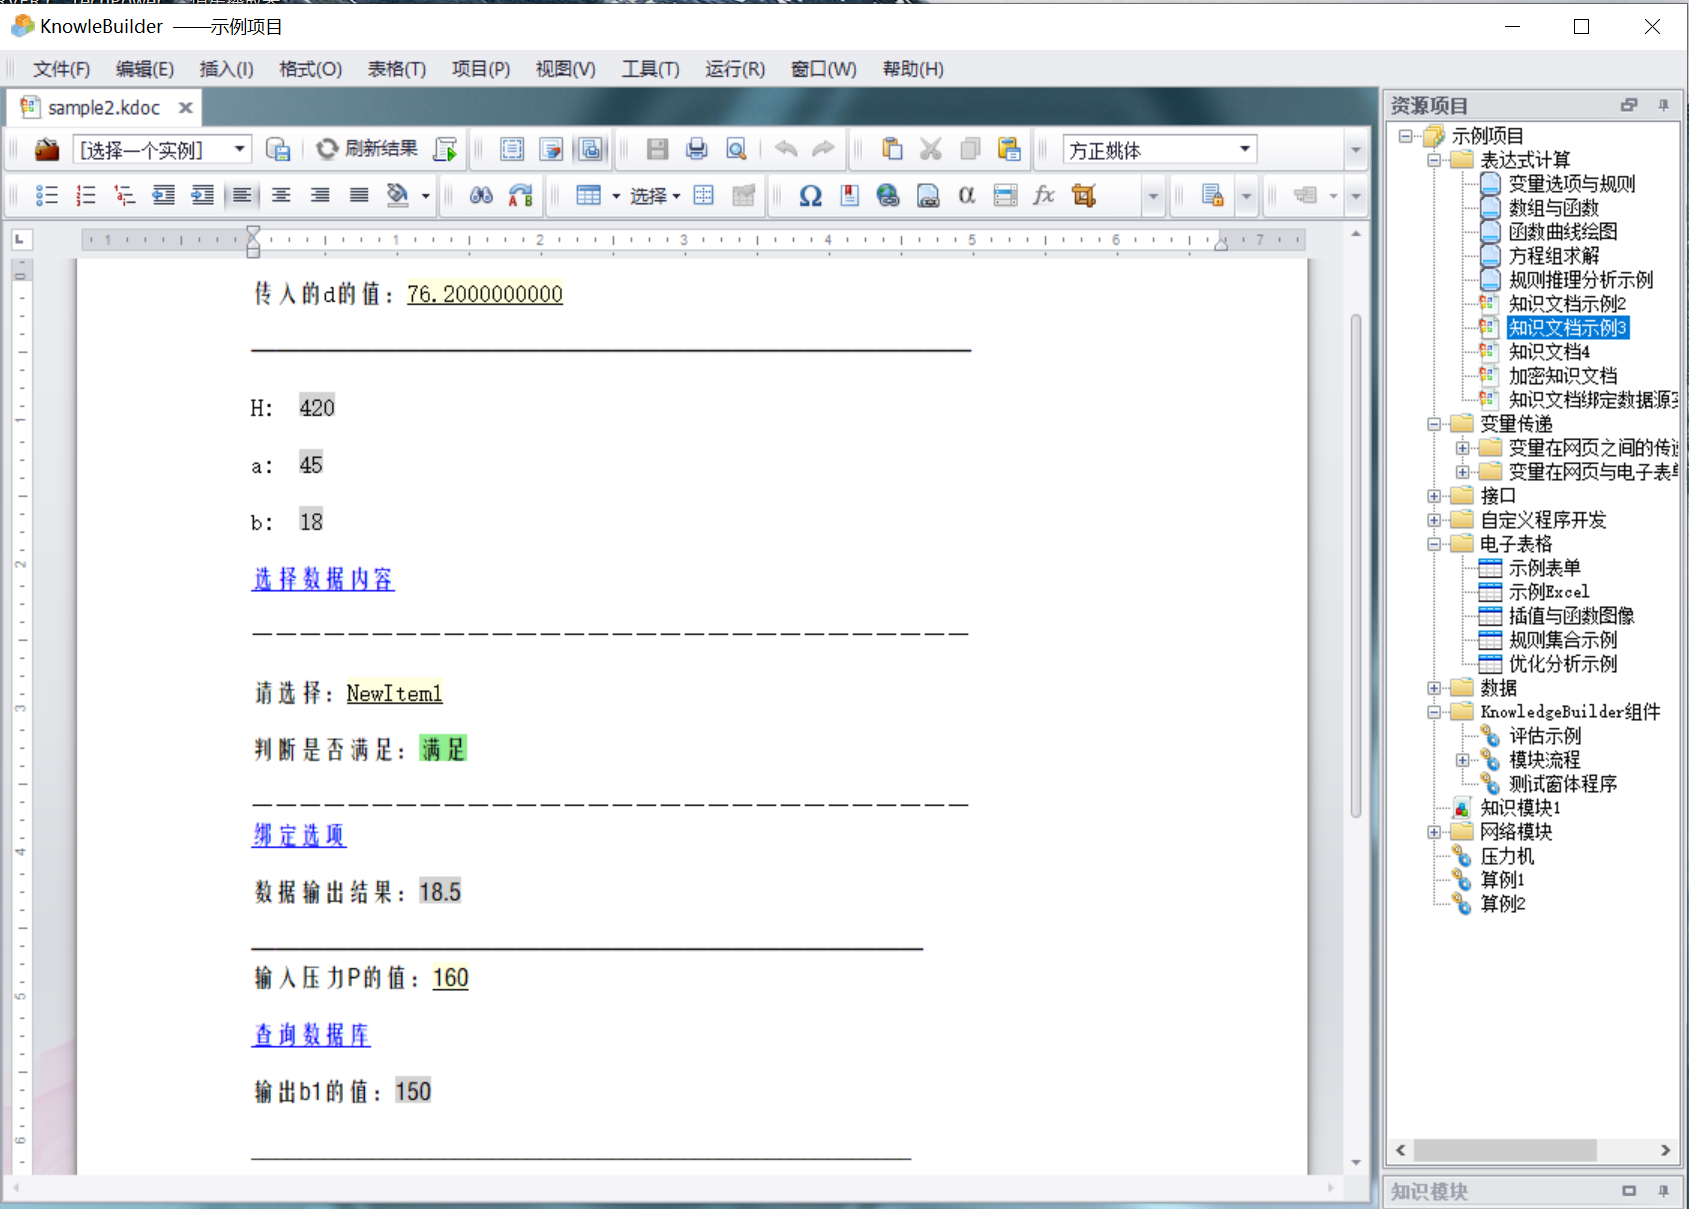Expand the 接口 folder in tree
This screenshot has height=1209, width=1689.
(1434, 496)
